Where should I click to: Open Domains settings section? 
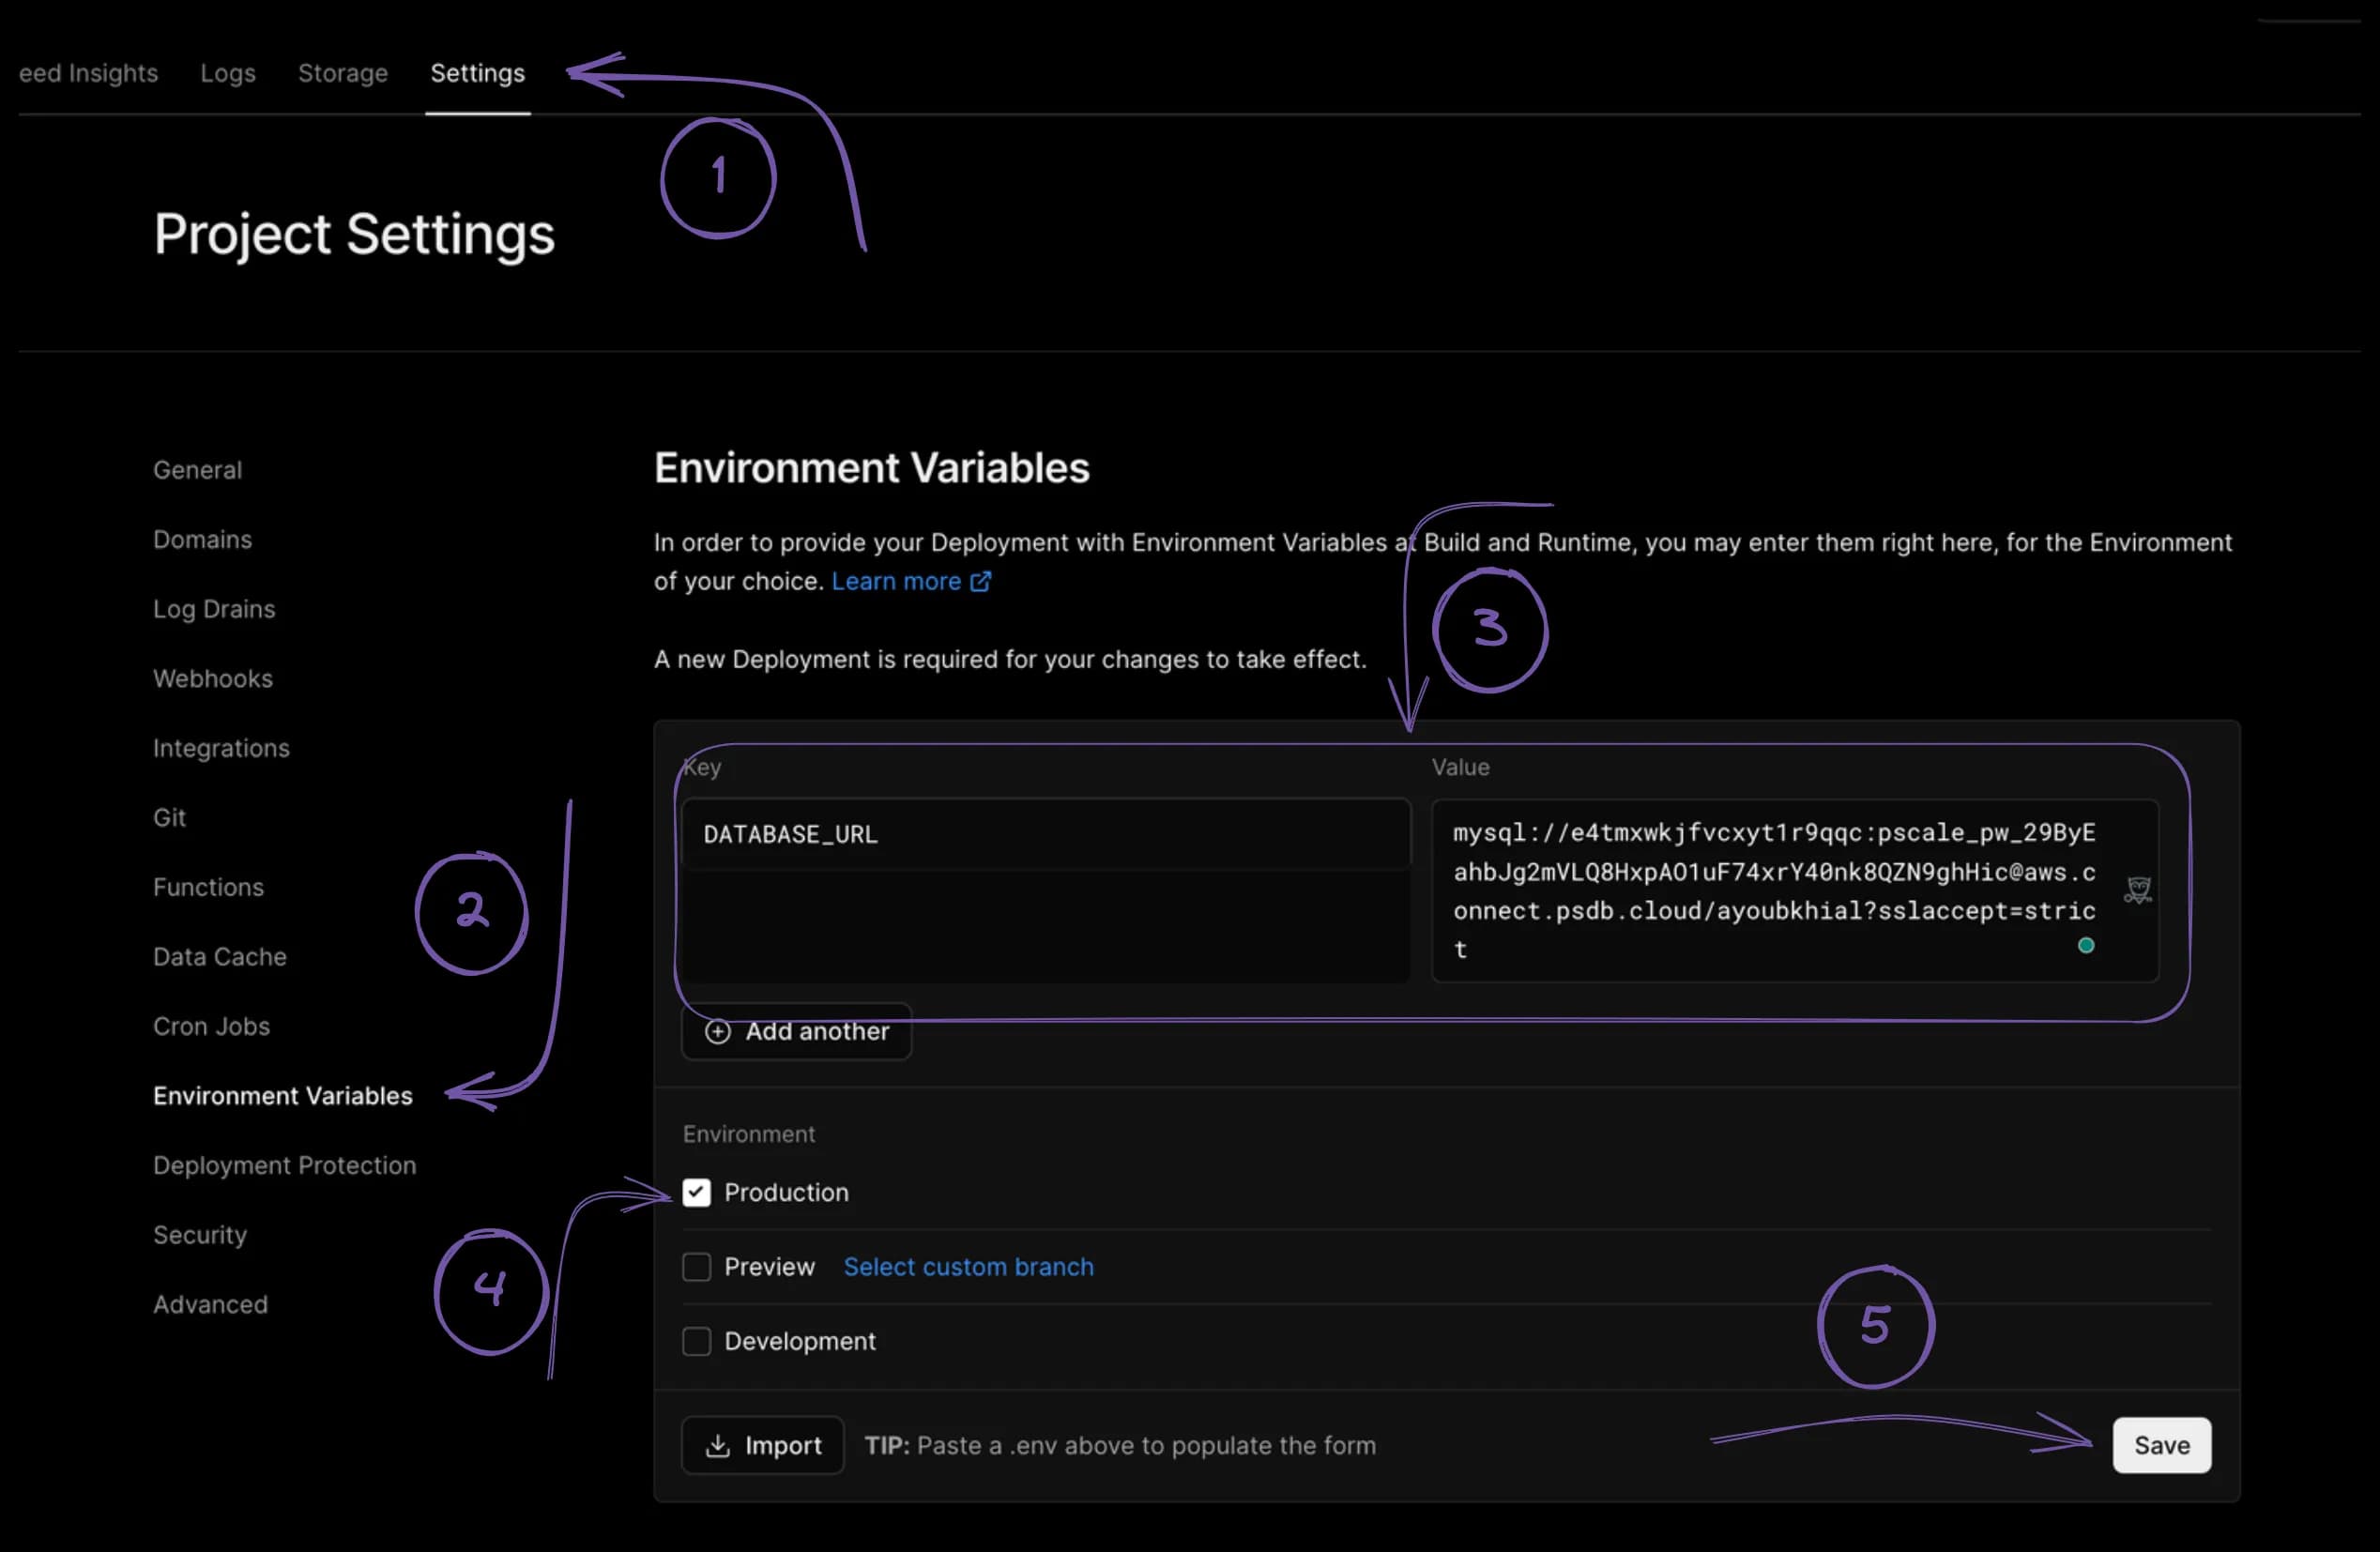[202, 539]
